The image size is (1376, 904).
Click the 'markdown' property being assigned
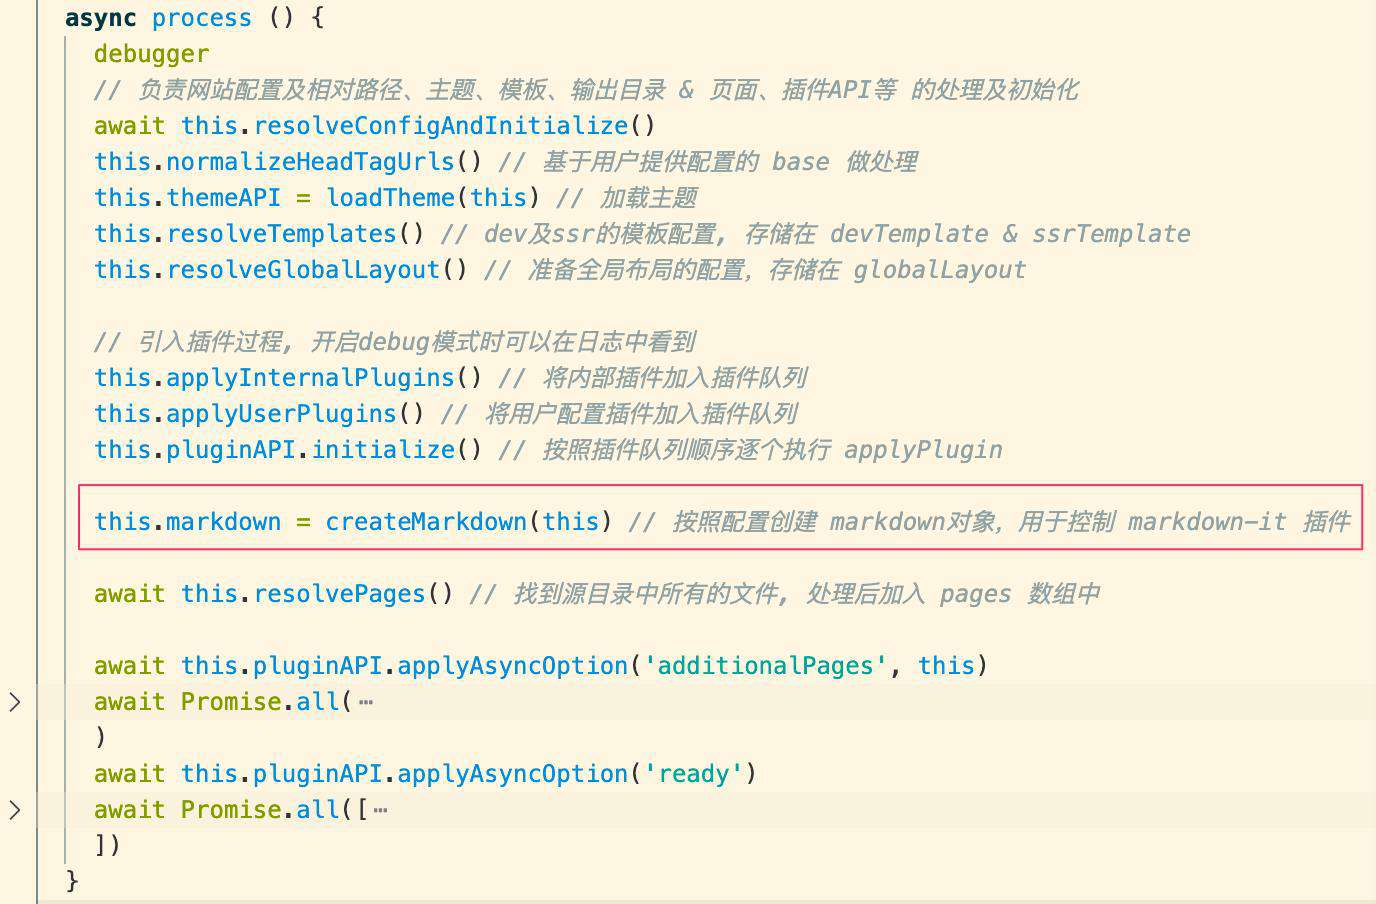(224, 522)
